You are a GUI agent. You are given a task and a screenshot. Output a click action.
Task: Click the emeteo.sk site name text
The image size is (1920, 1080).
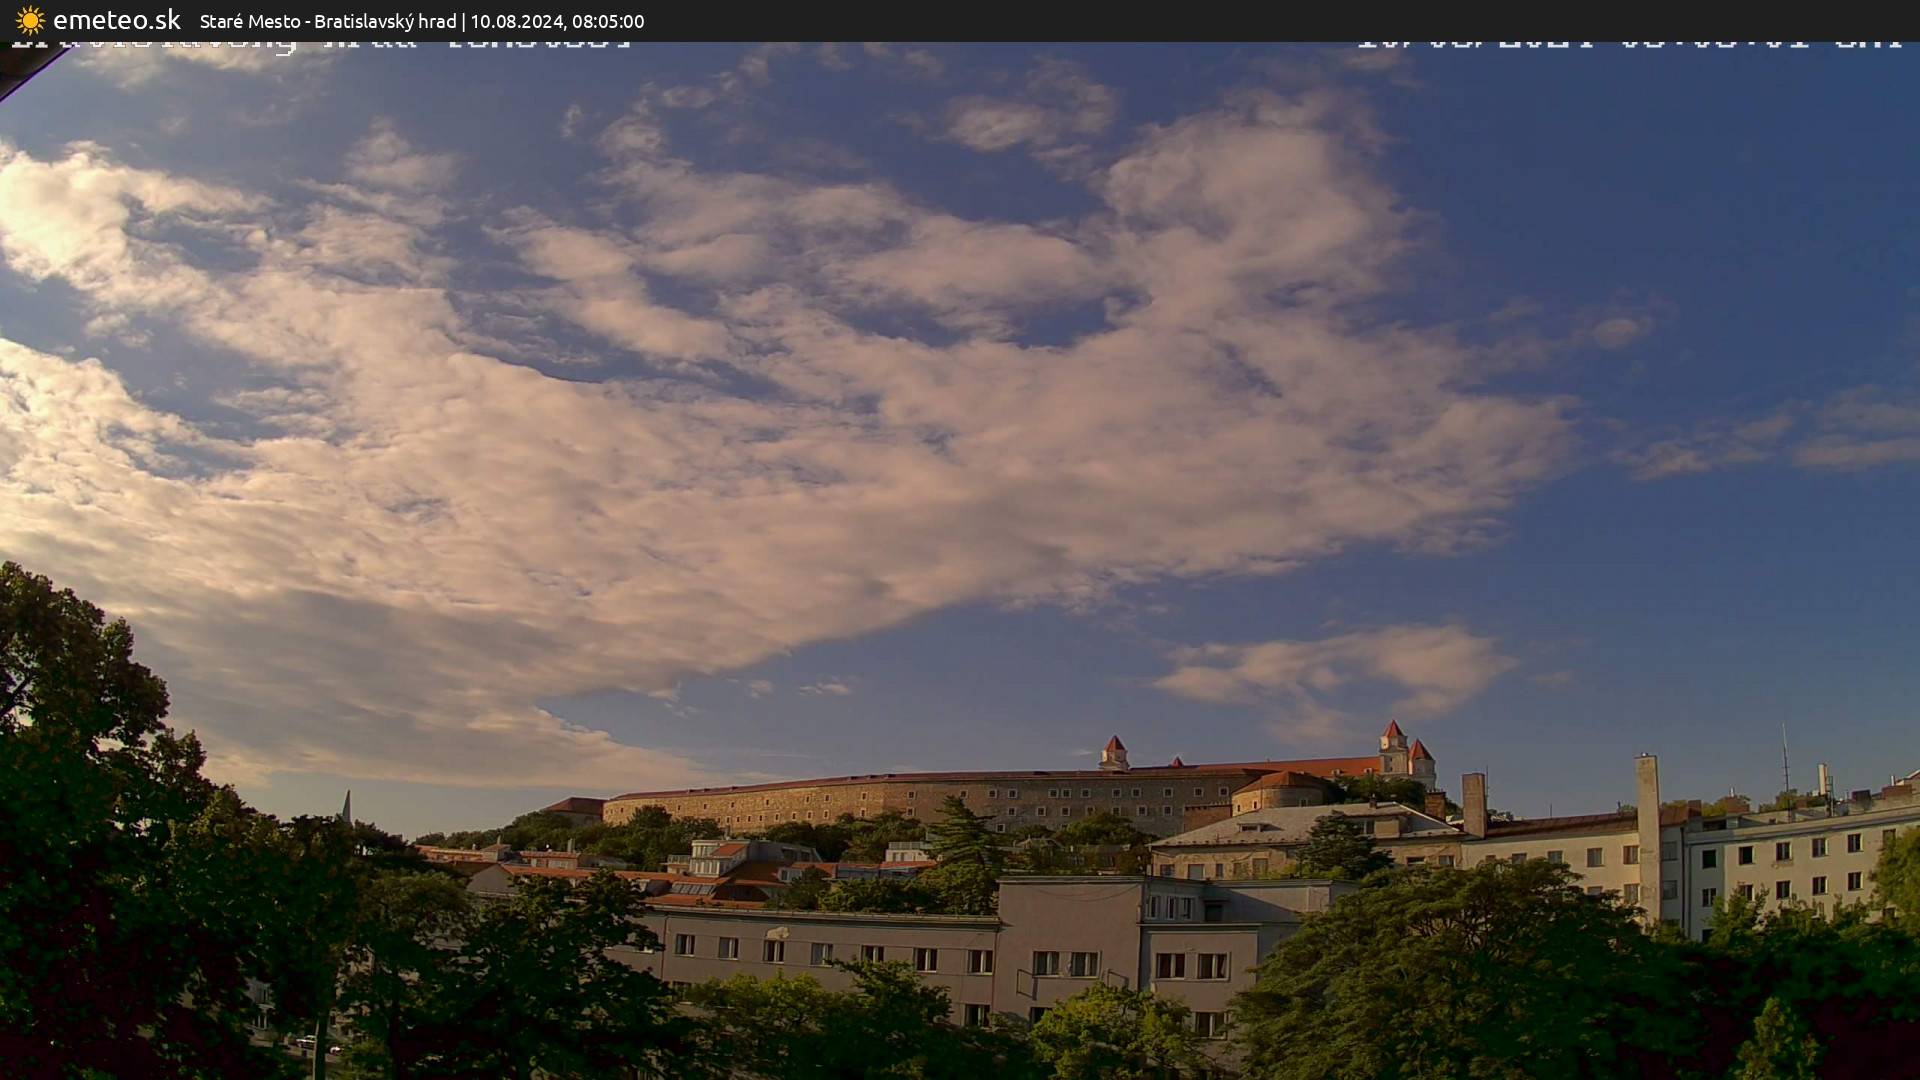tap(116, 20)
